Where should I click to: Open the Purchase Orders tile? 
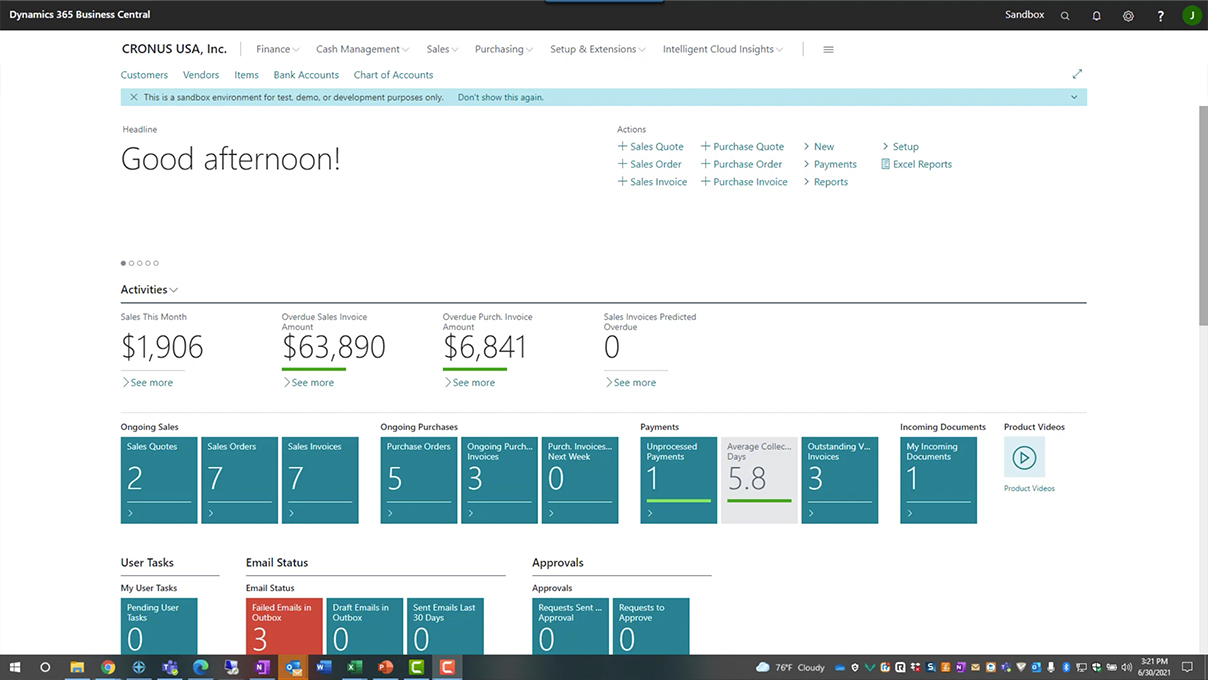[419, 480]
